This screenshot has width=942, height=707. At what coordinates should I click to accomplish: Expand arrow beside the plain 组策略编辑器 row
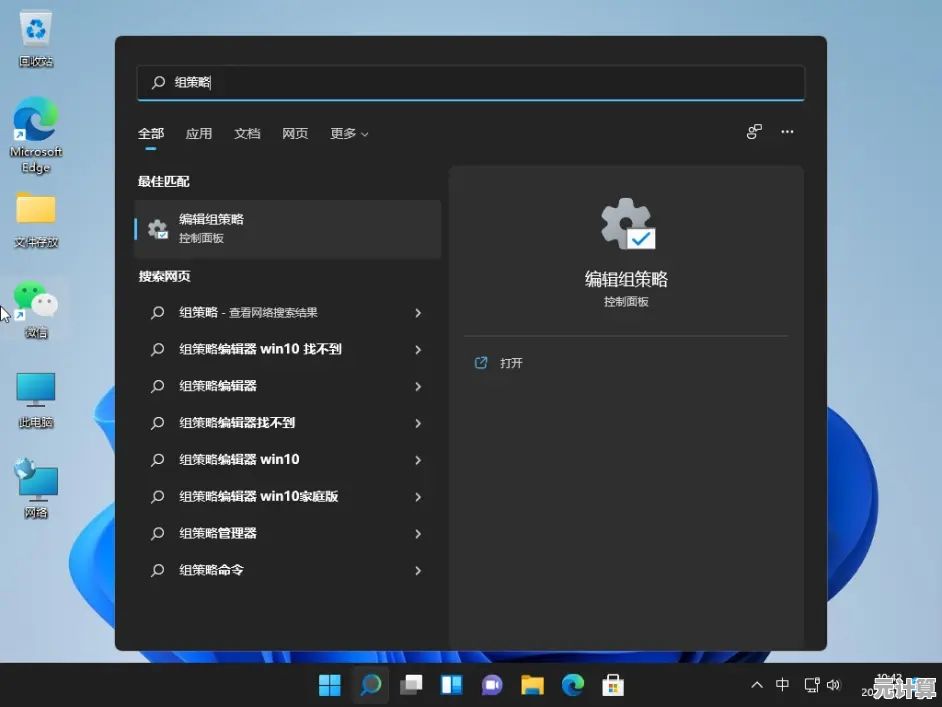[418, 386]
